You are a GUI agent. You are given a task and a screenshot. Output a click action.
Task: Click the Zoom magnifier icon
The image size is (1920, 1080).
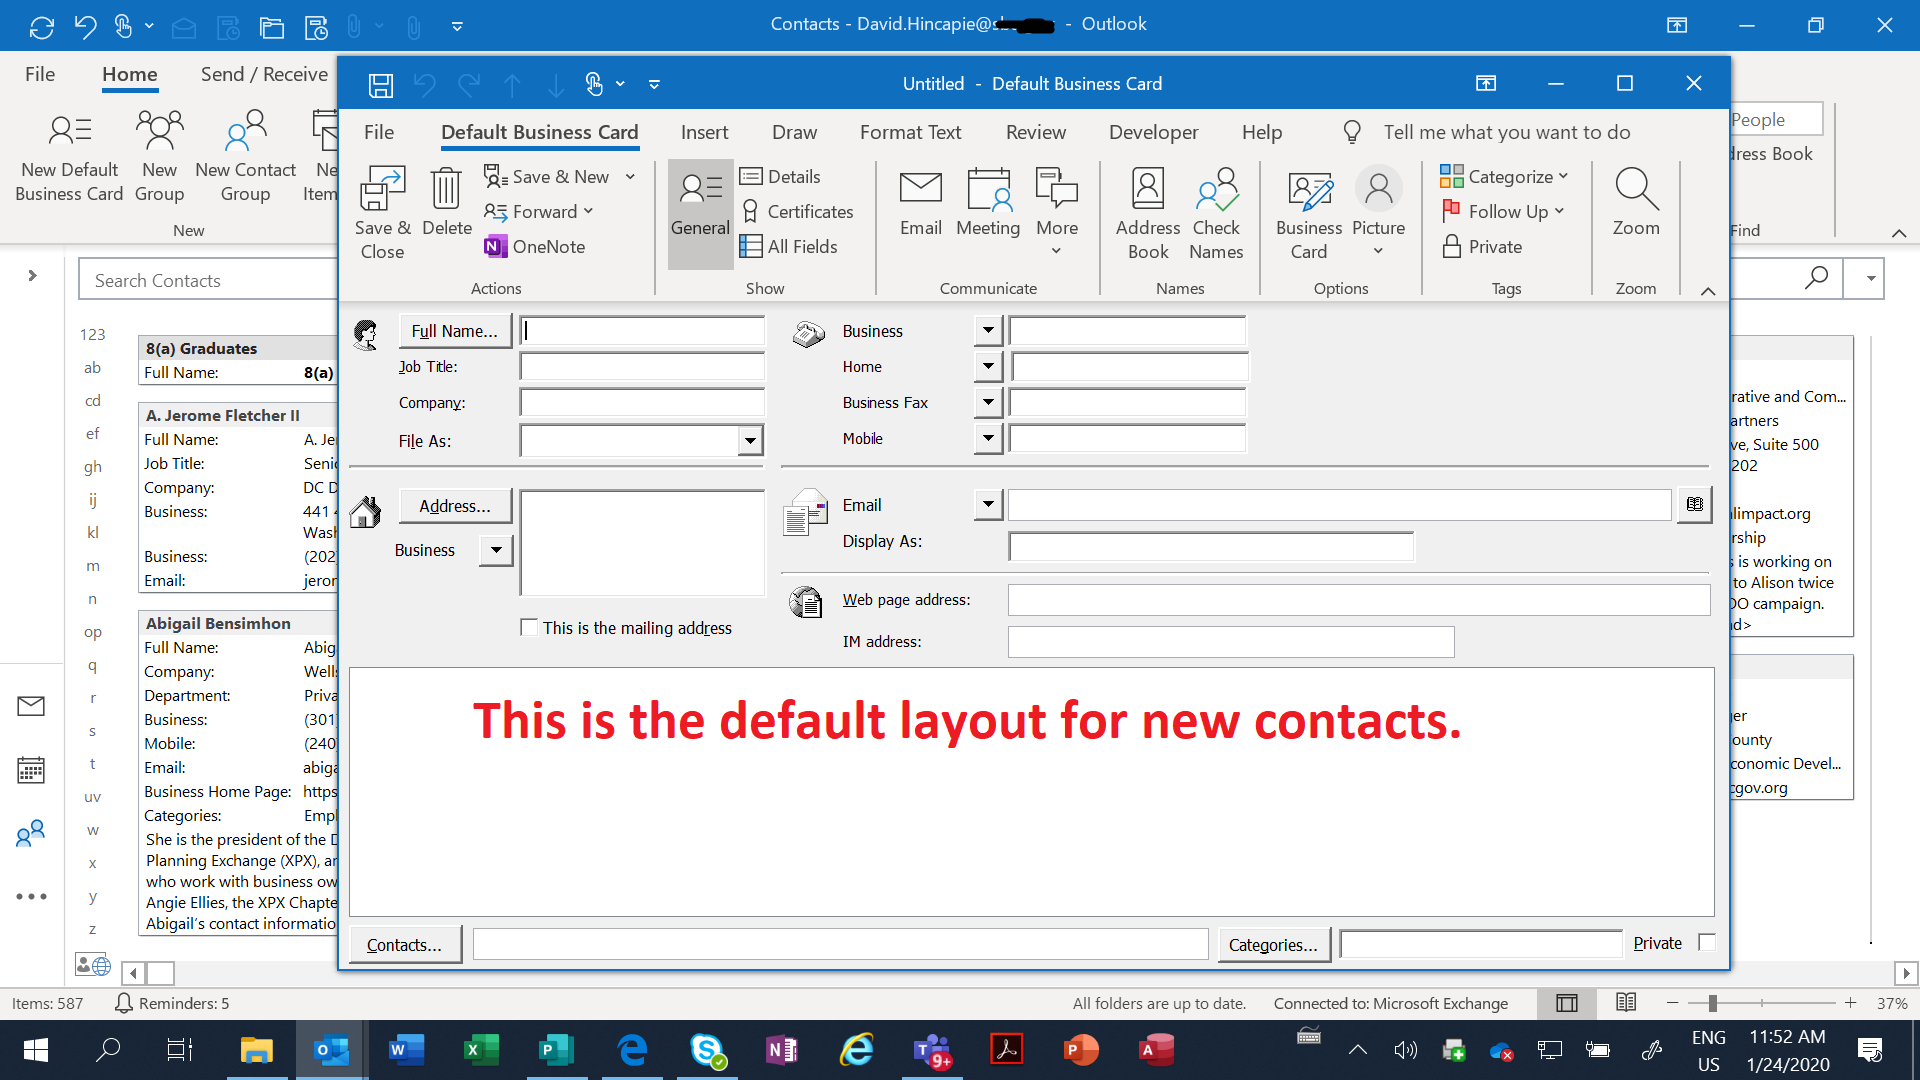coord(1636,202)
